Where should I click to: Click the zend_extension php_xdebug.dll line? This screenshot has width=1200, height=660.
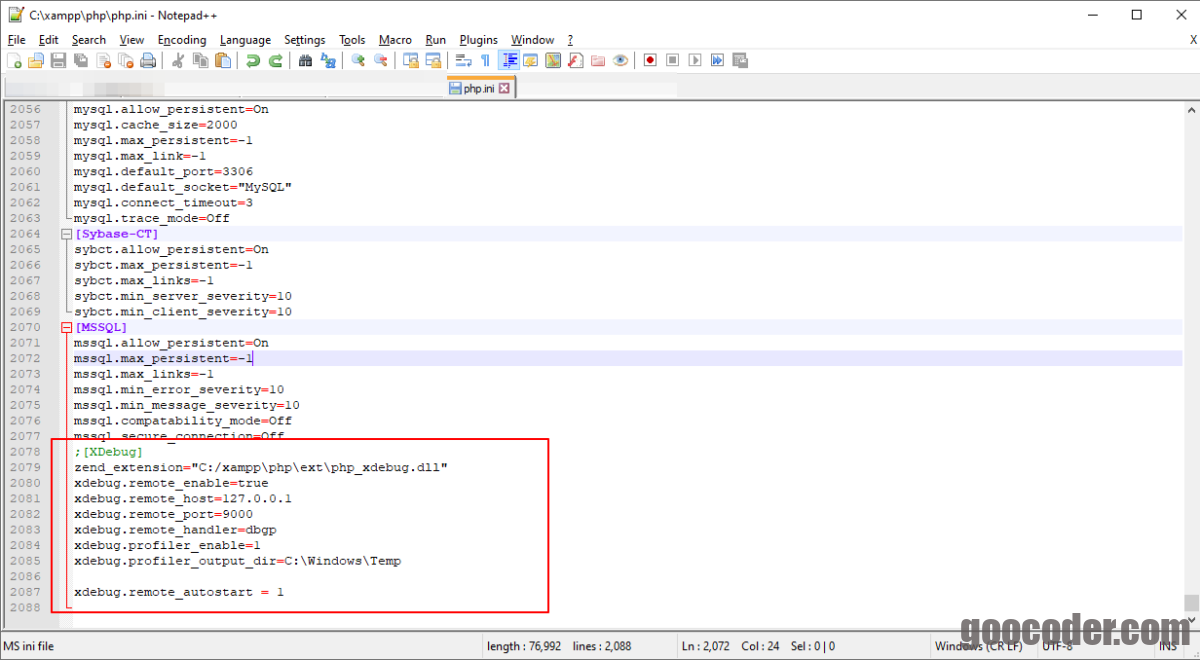tap(261, 467)
